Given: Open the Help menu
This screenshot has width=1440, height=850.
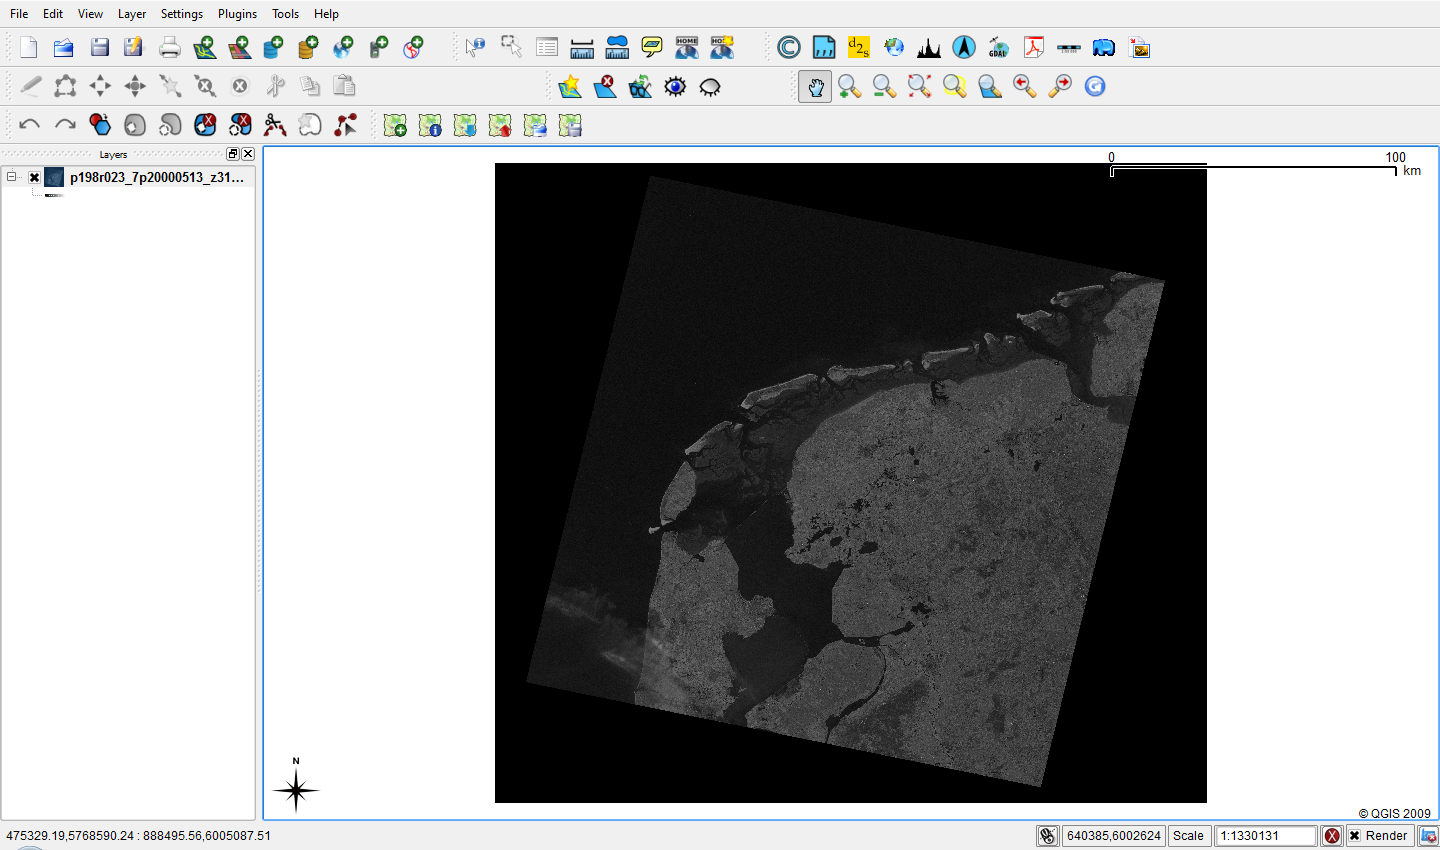Looking at the screenshot, I should tap(326, 14).
